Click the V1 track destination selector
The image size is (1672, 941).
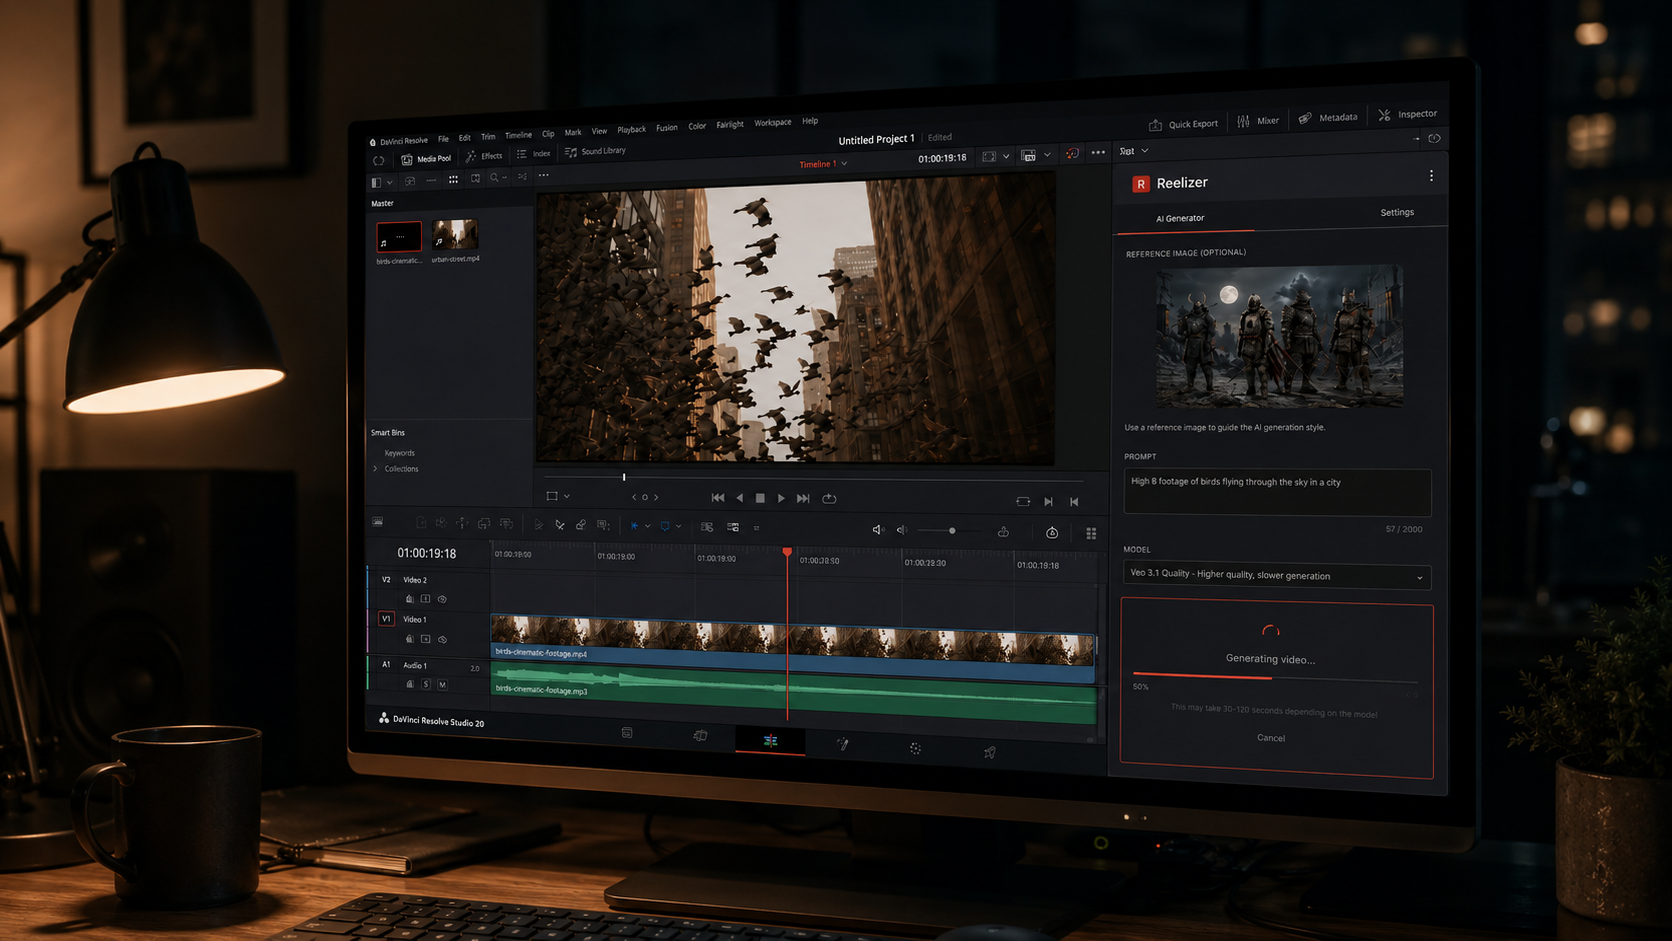coord(386,619)
